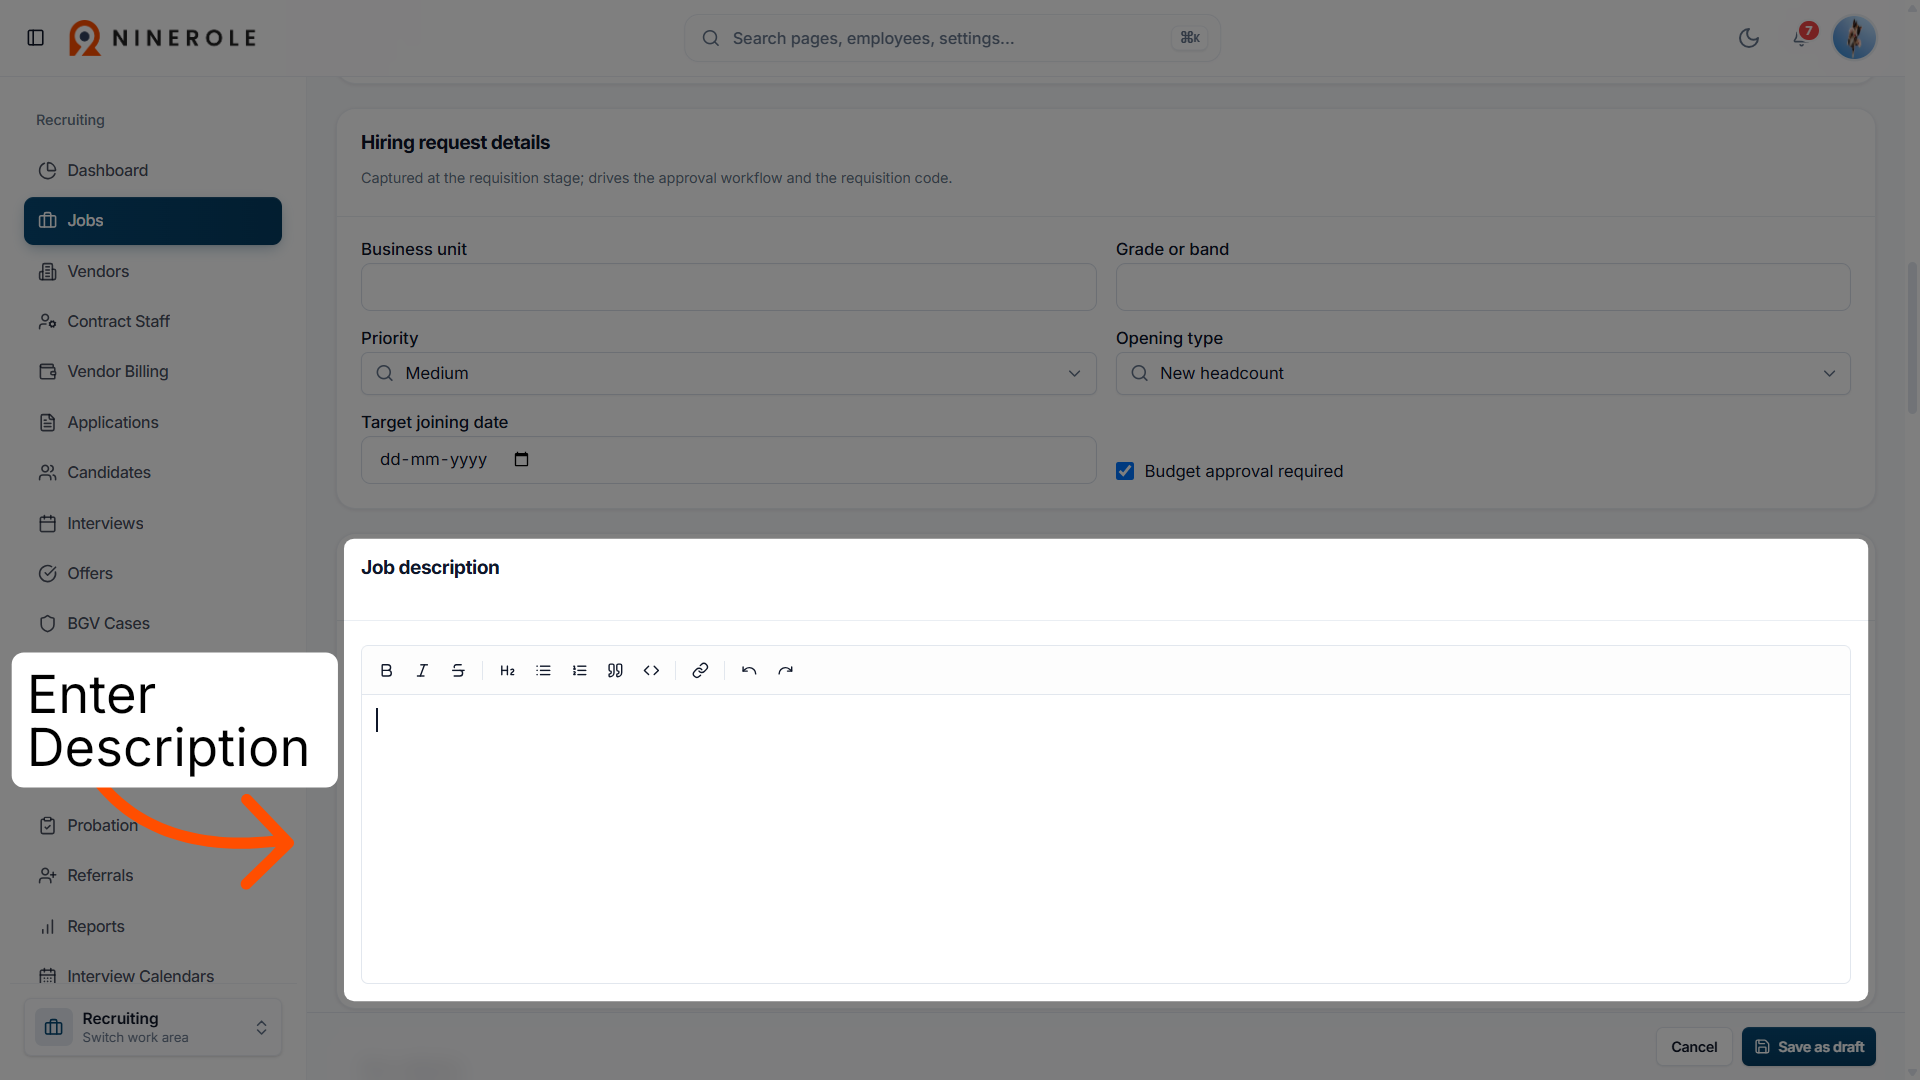This screenshot has width=1920, height=1080.
Task: Undo last edit in editor
Action: [x=749, y=671]
